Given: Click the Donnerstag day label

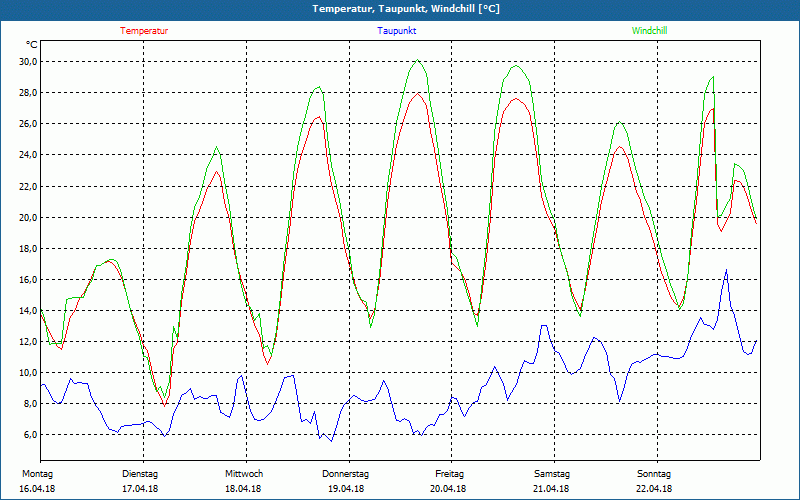Looking at the screenshot, I should (345, 474).
